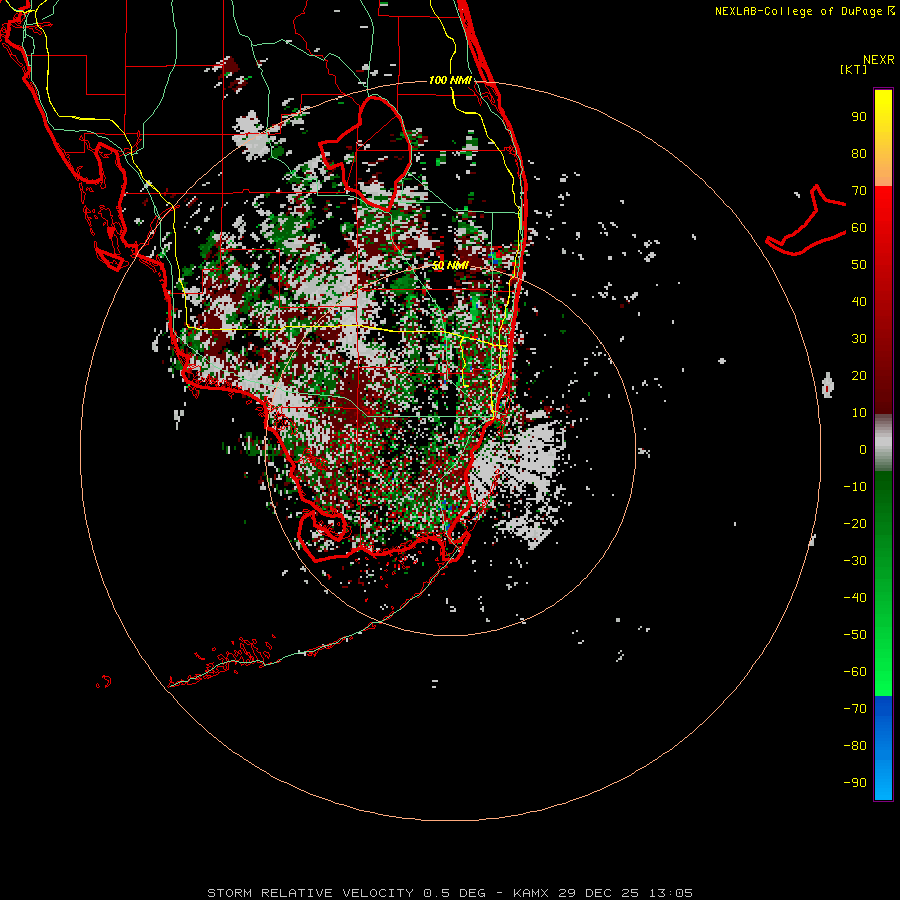Click the -90 value on the velocity scale
Viewport: 900px width, 900px height.
pos(855,783)
